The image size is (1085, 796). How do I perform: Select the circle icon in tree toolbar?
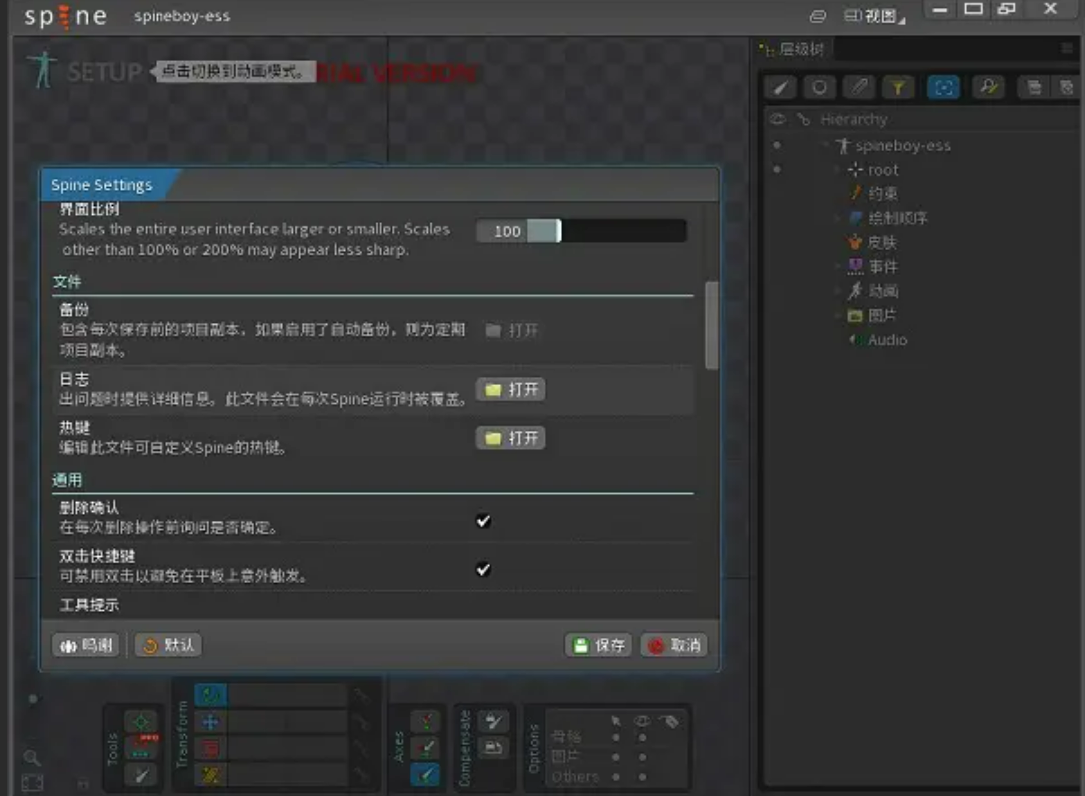point(819,87)
